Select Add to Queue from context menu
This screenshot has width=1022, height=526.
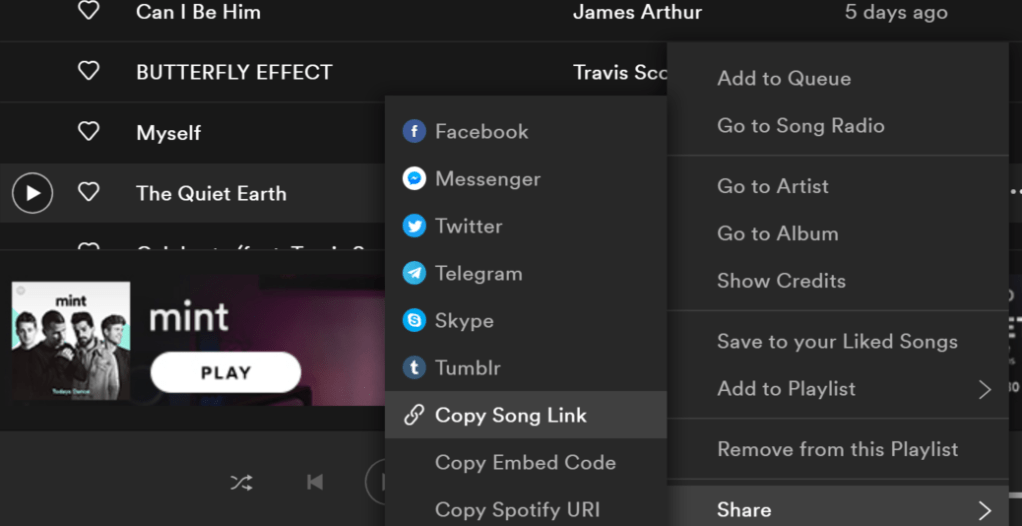[x=784, y=79]
